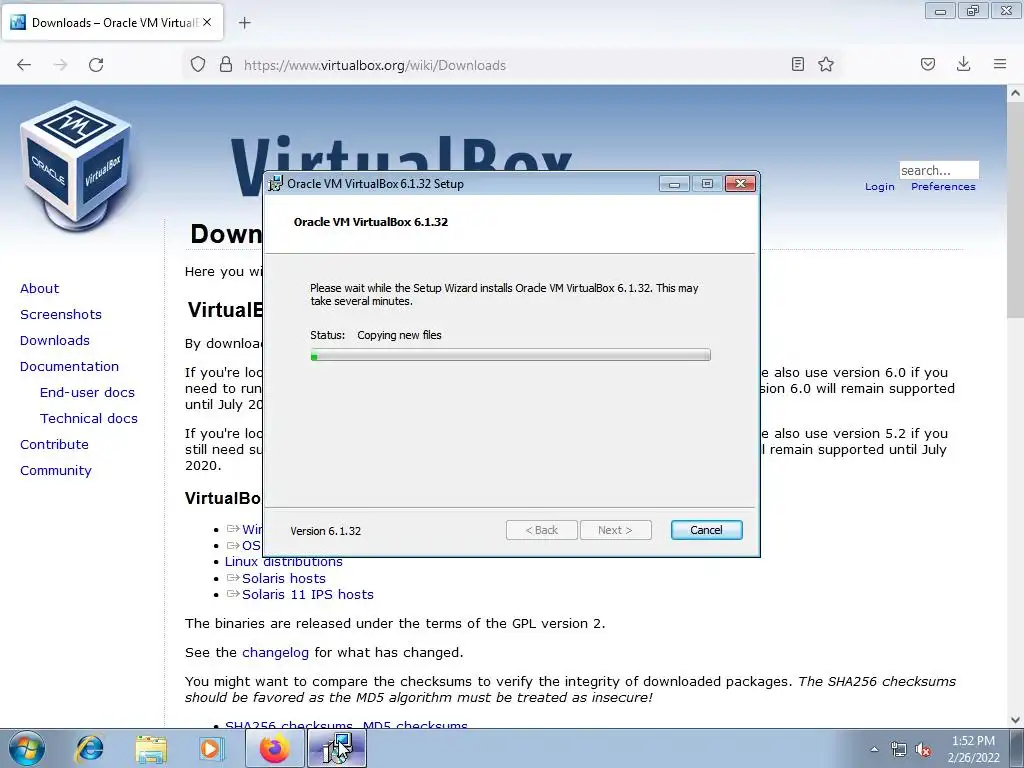Image resolution: width=1024 pixels, height=768 pixels.
Task: Toggle reader view icon in address bar
Action: tap(797, 64)
